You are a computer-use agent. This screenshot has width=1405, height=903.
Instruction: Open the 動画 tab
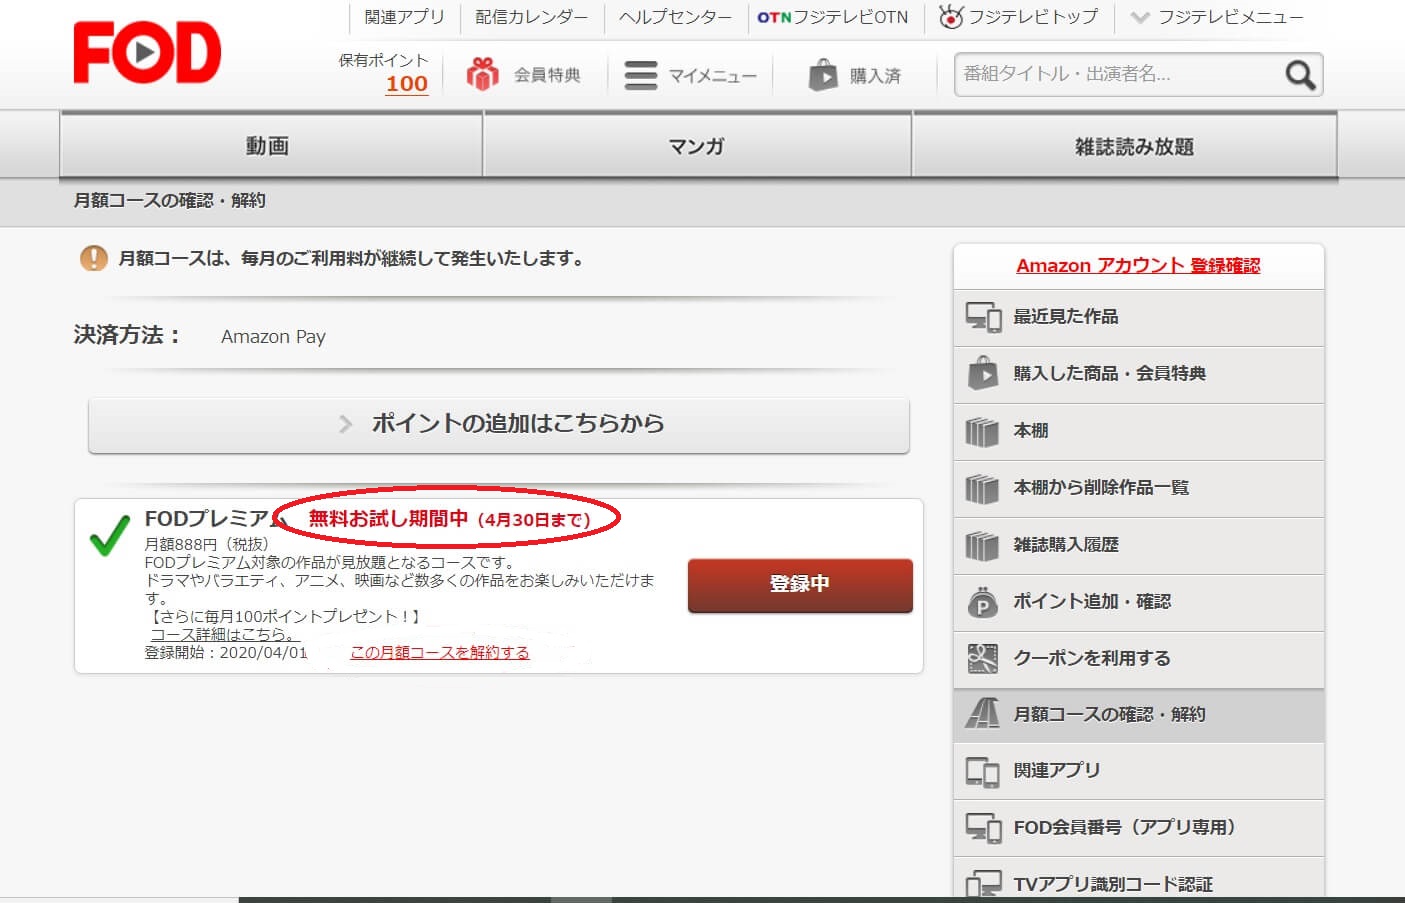coord(271,146)
